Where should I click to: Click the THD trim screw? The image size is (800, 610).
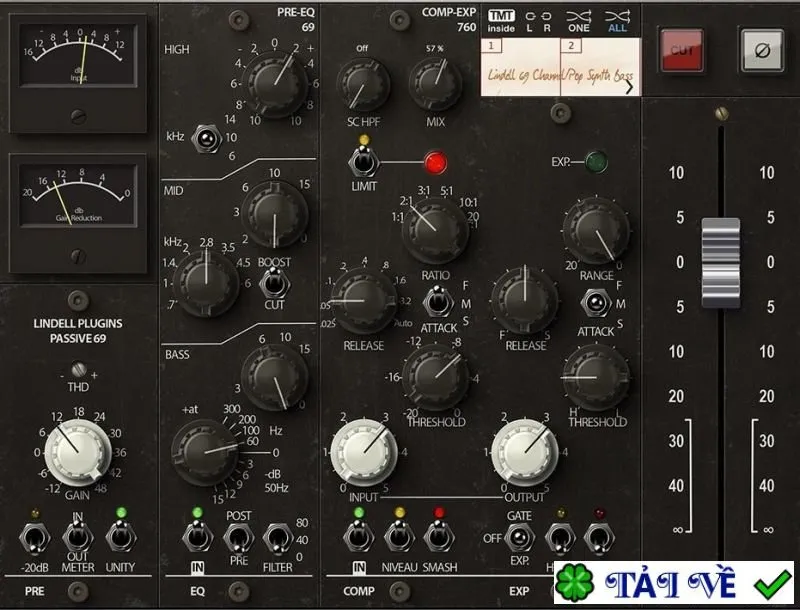[x=78, y=369]
